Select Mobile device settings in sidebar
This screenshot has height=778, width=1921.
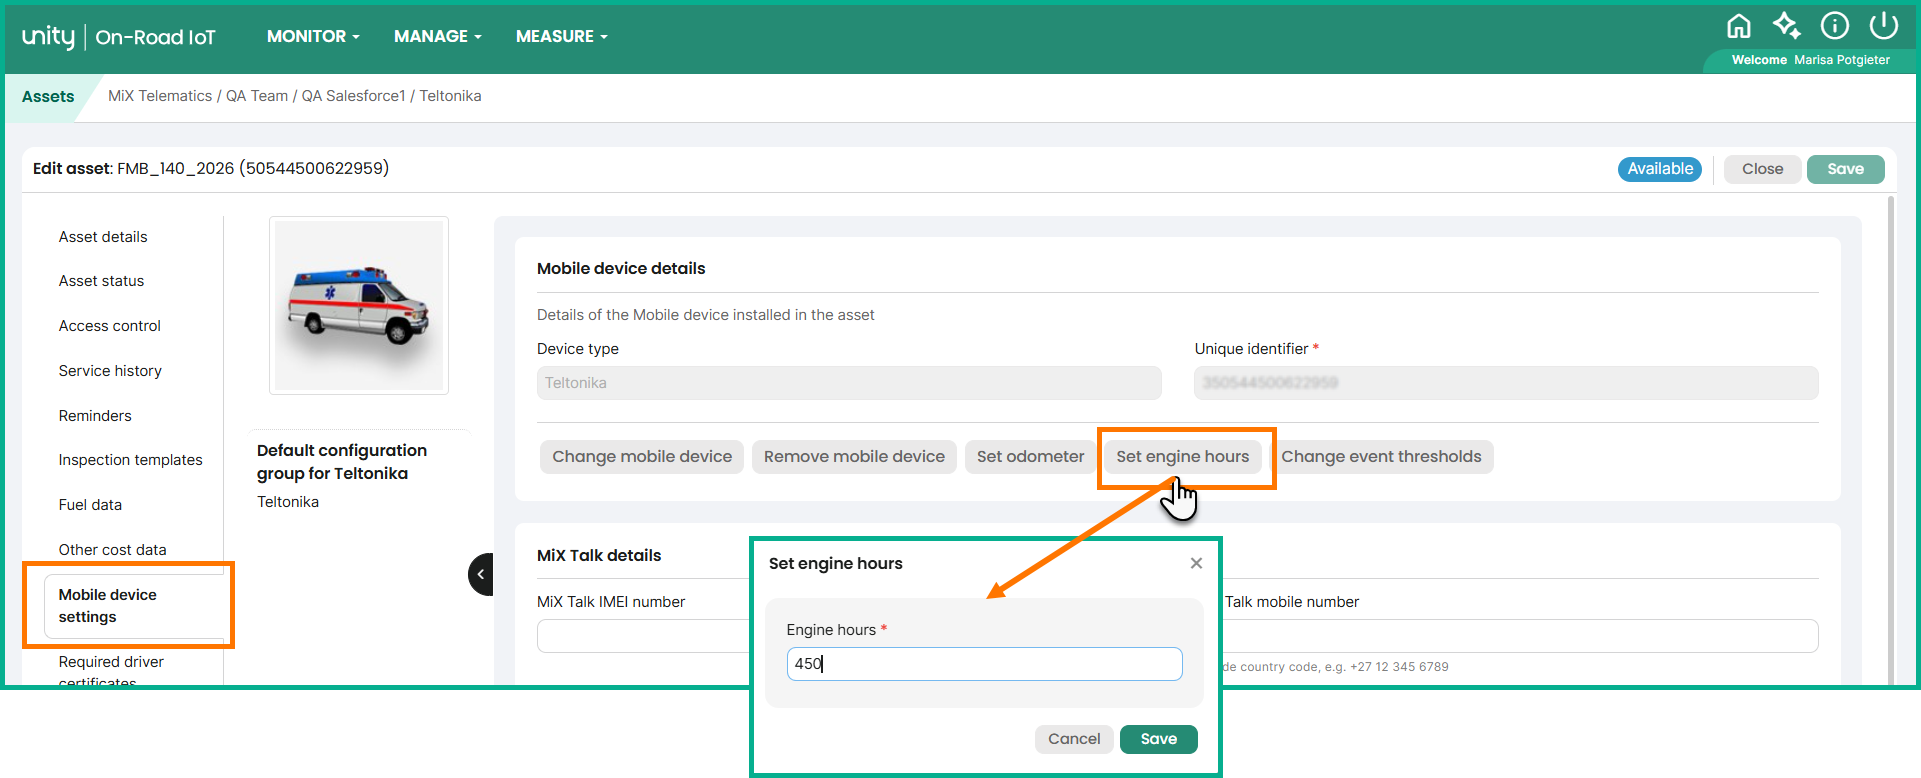click(x=108, y=606)
